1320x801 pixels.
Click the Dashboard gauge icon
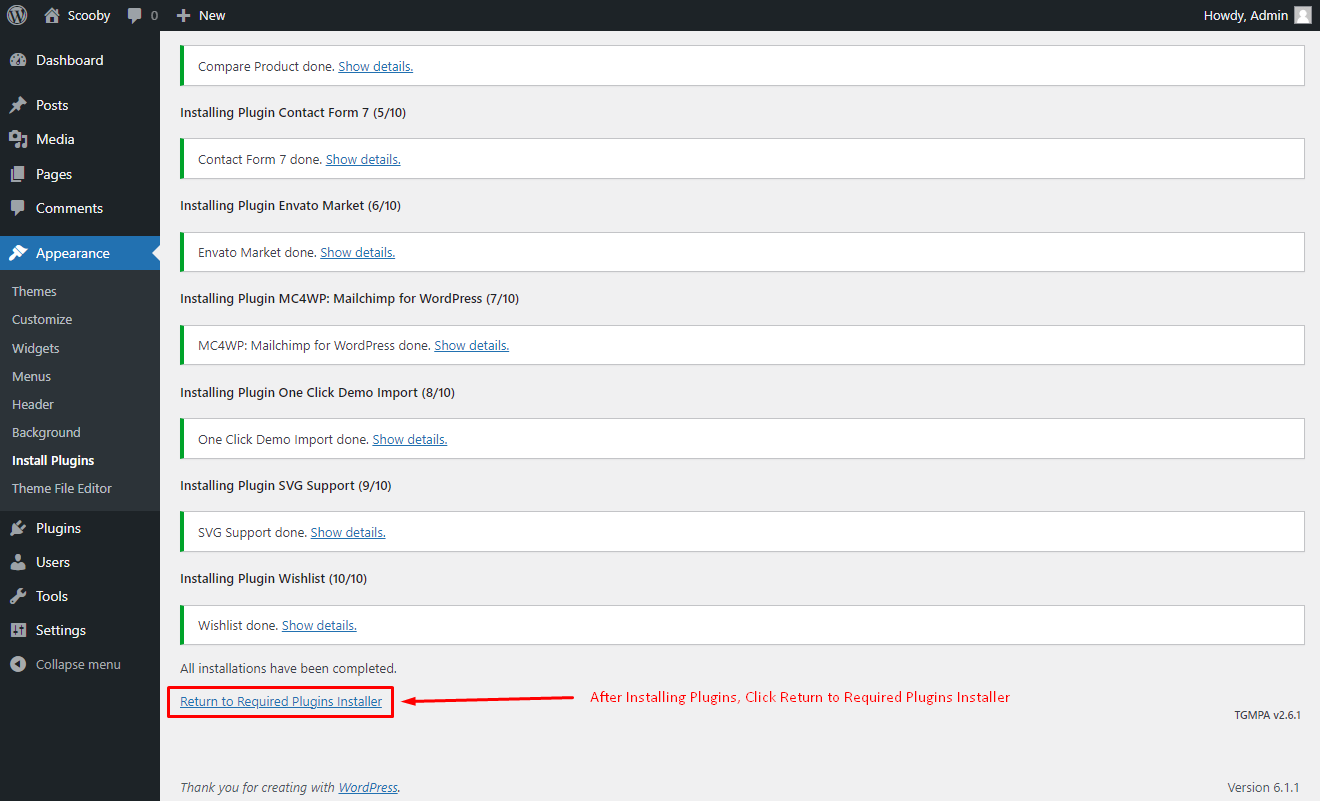18,60
